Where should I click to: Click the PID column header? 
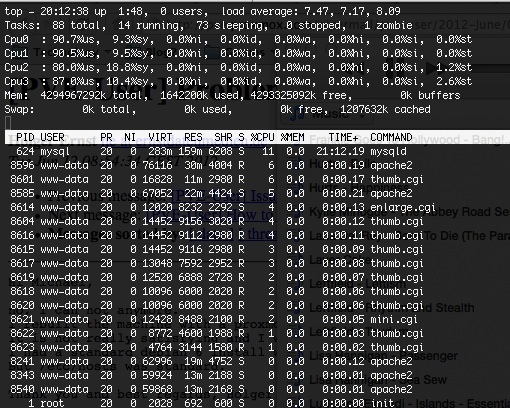[25, 137]
